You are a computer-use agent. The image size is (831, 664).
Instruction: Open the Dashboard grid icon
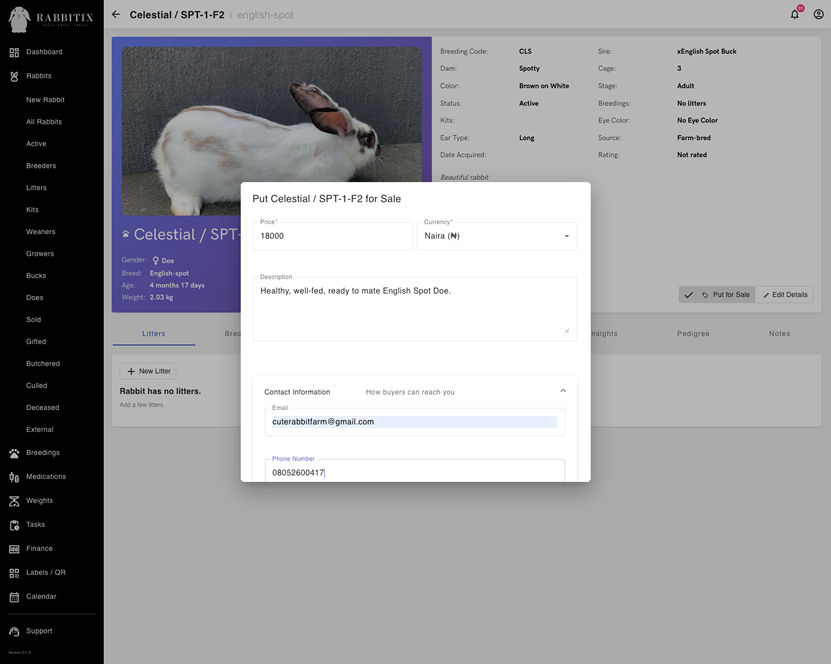click(14, 51)
